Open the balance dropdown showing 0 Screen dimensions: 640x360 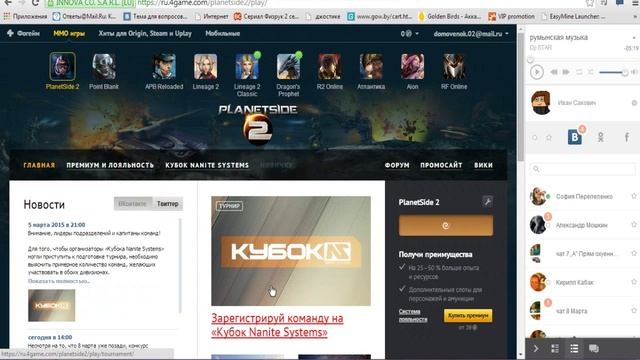[409, 33]
